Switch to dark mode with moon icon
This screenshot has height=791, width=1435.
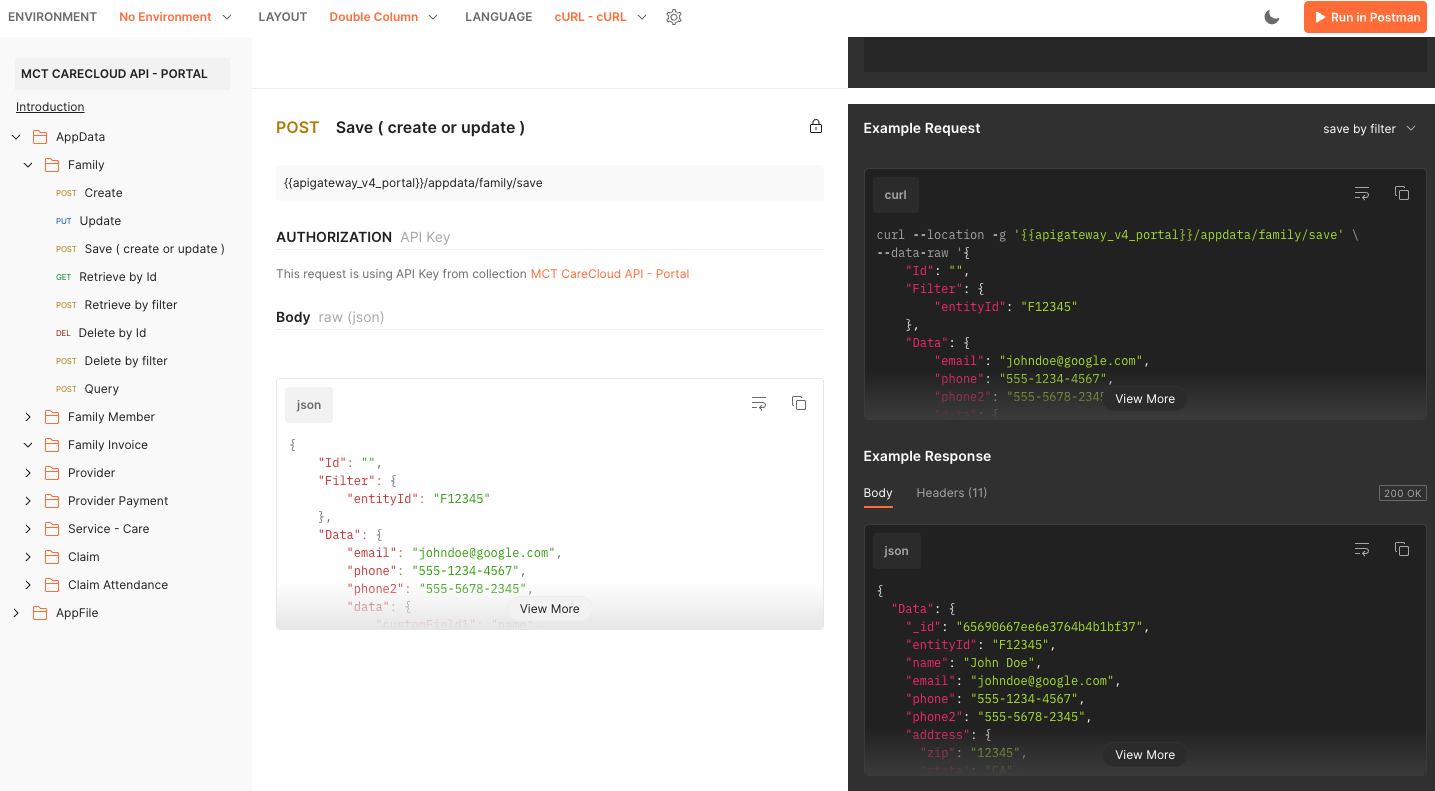coord(1271,17)
